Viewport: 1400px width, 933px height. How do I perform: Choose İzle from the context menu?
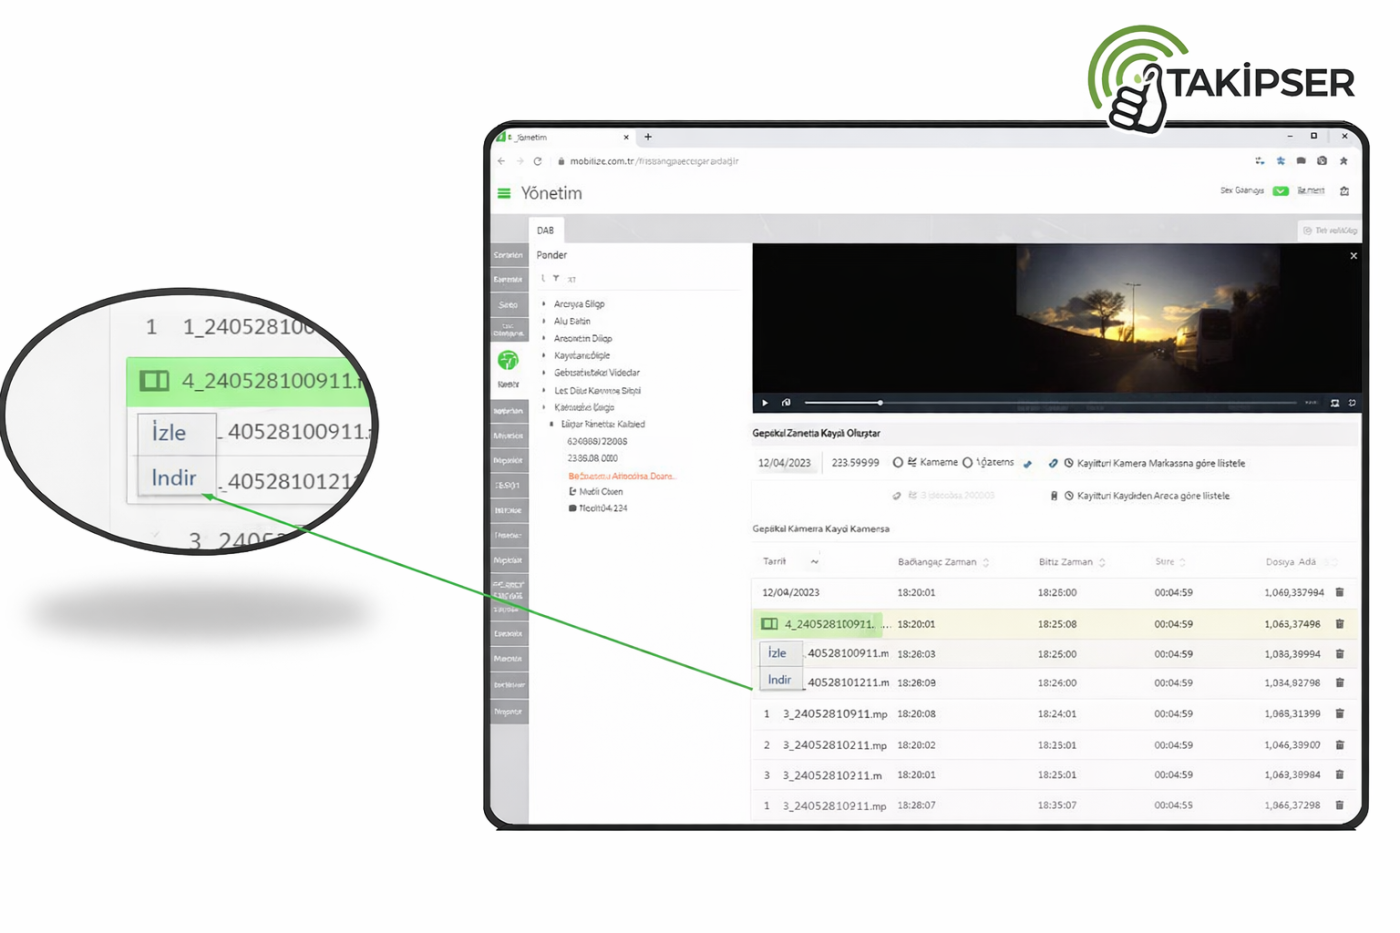click(778, 653)
